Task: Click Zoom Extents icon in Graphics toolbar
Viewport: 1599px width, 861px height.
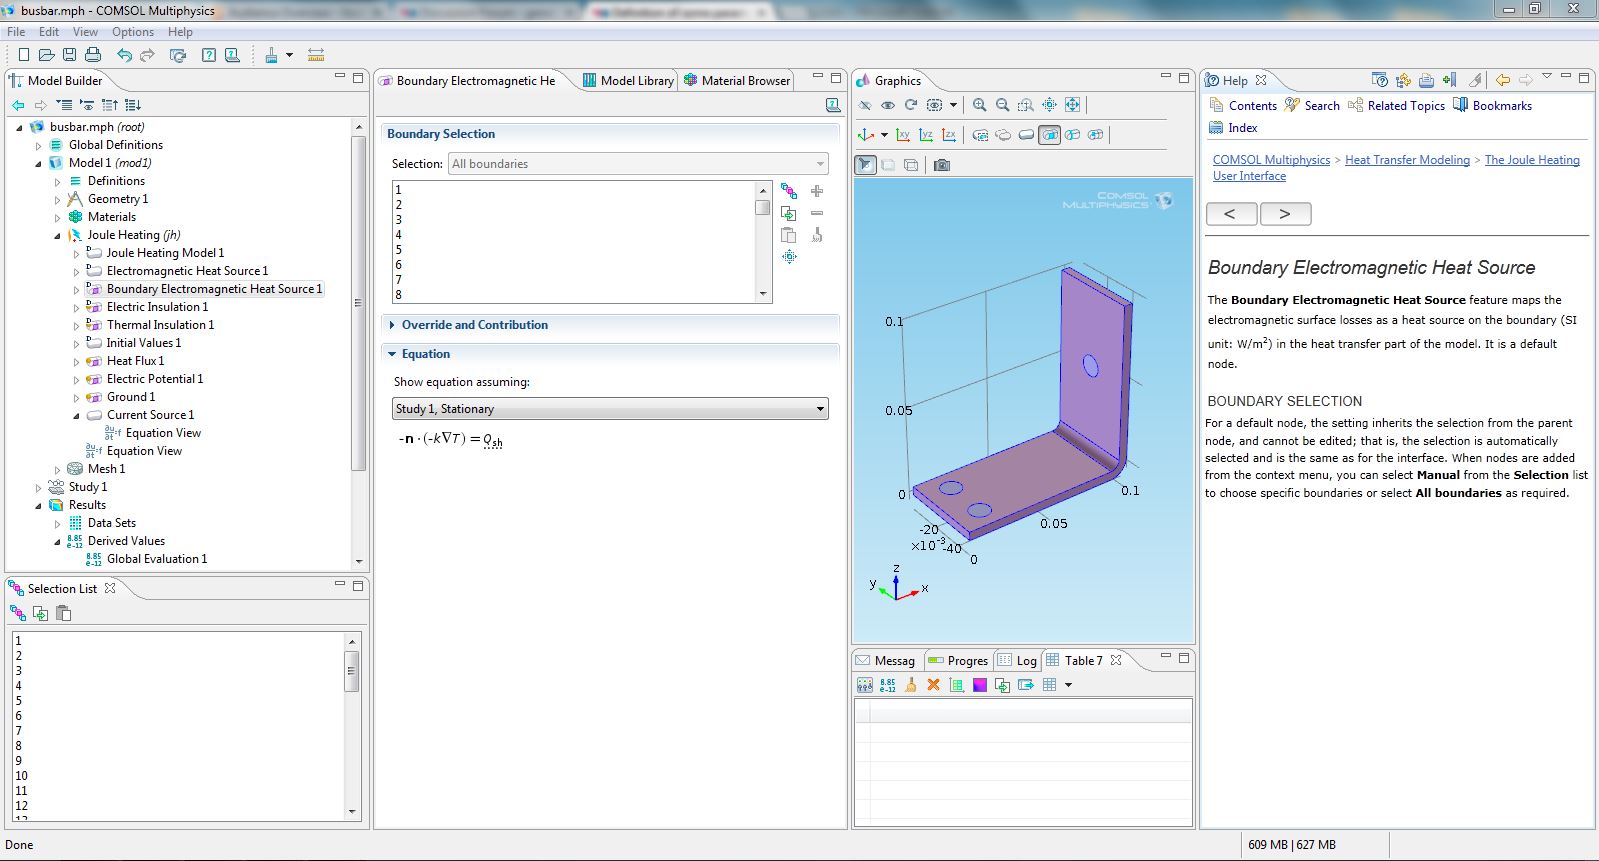Action: click(x=1072, y=105)
